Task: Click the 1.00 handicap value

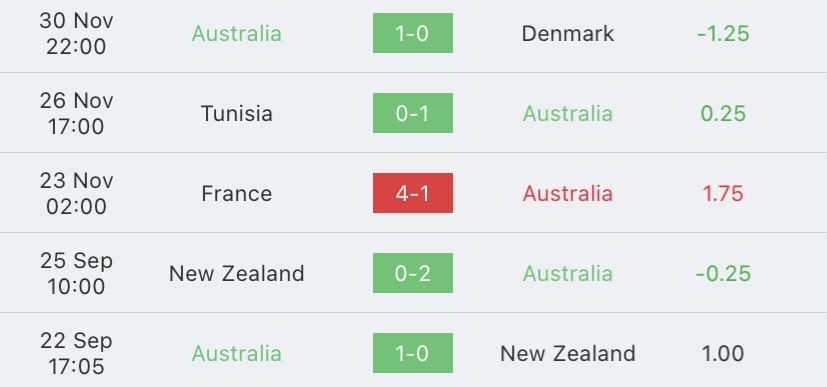Action: pos(723,353)
